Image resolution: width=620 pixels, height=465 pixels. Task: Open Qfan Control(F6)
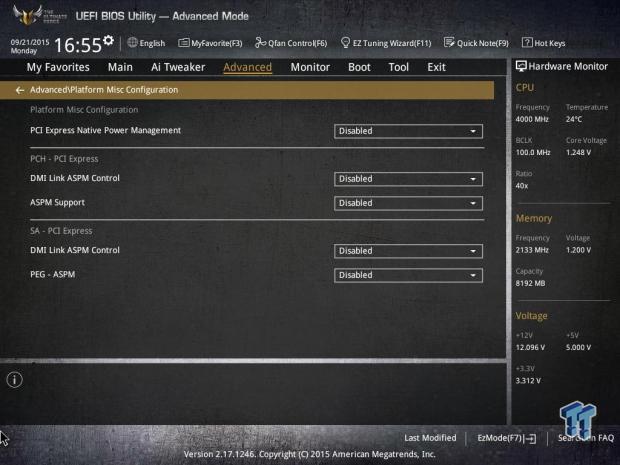(291, 43)
